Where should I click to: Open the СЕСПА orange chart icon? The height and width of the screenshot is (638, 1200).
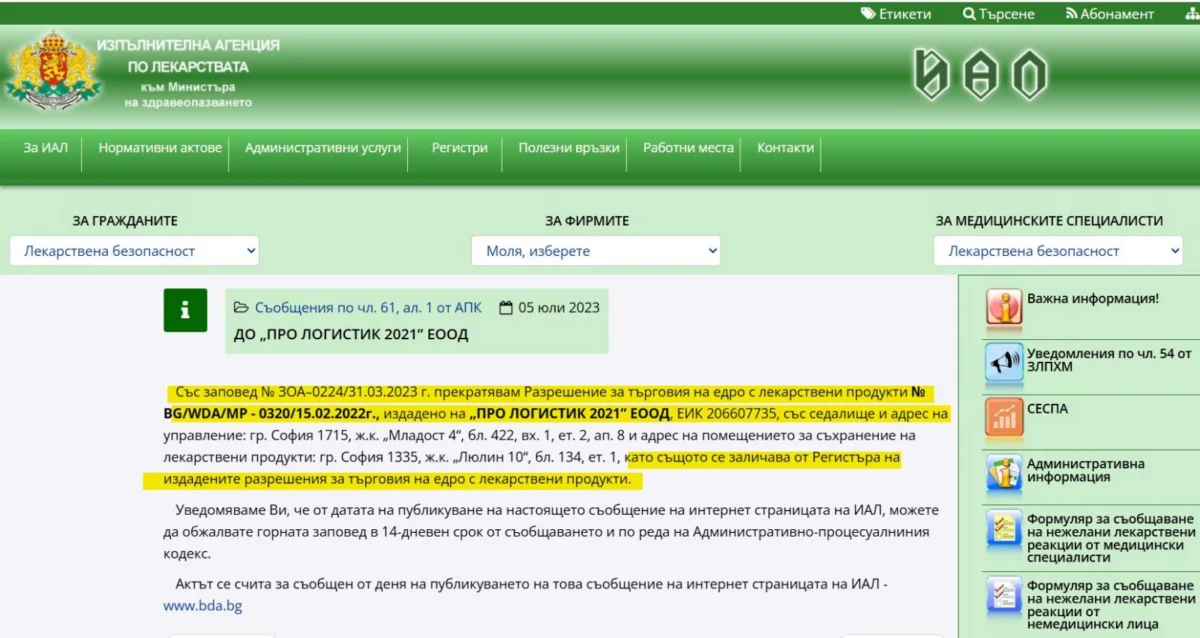tap(1004, 417)
